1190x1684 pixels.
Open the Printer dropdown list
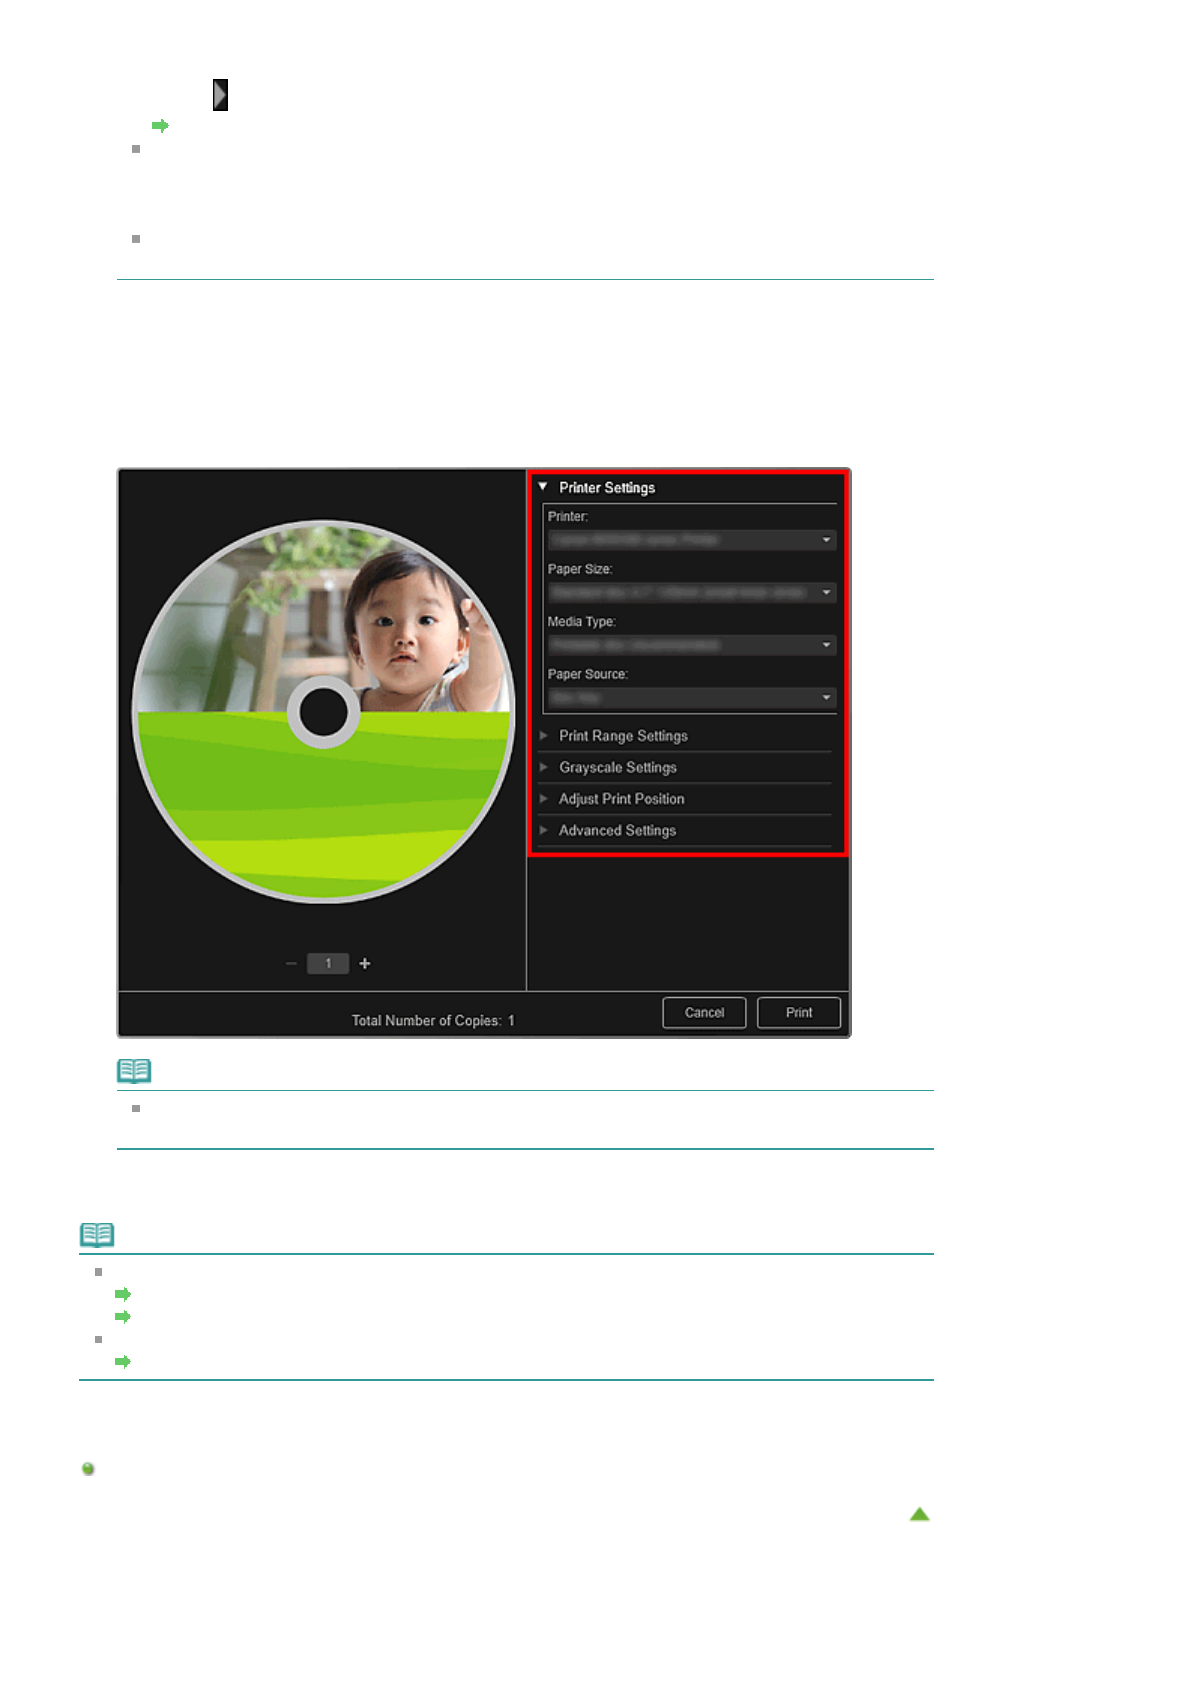point(691,540)
